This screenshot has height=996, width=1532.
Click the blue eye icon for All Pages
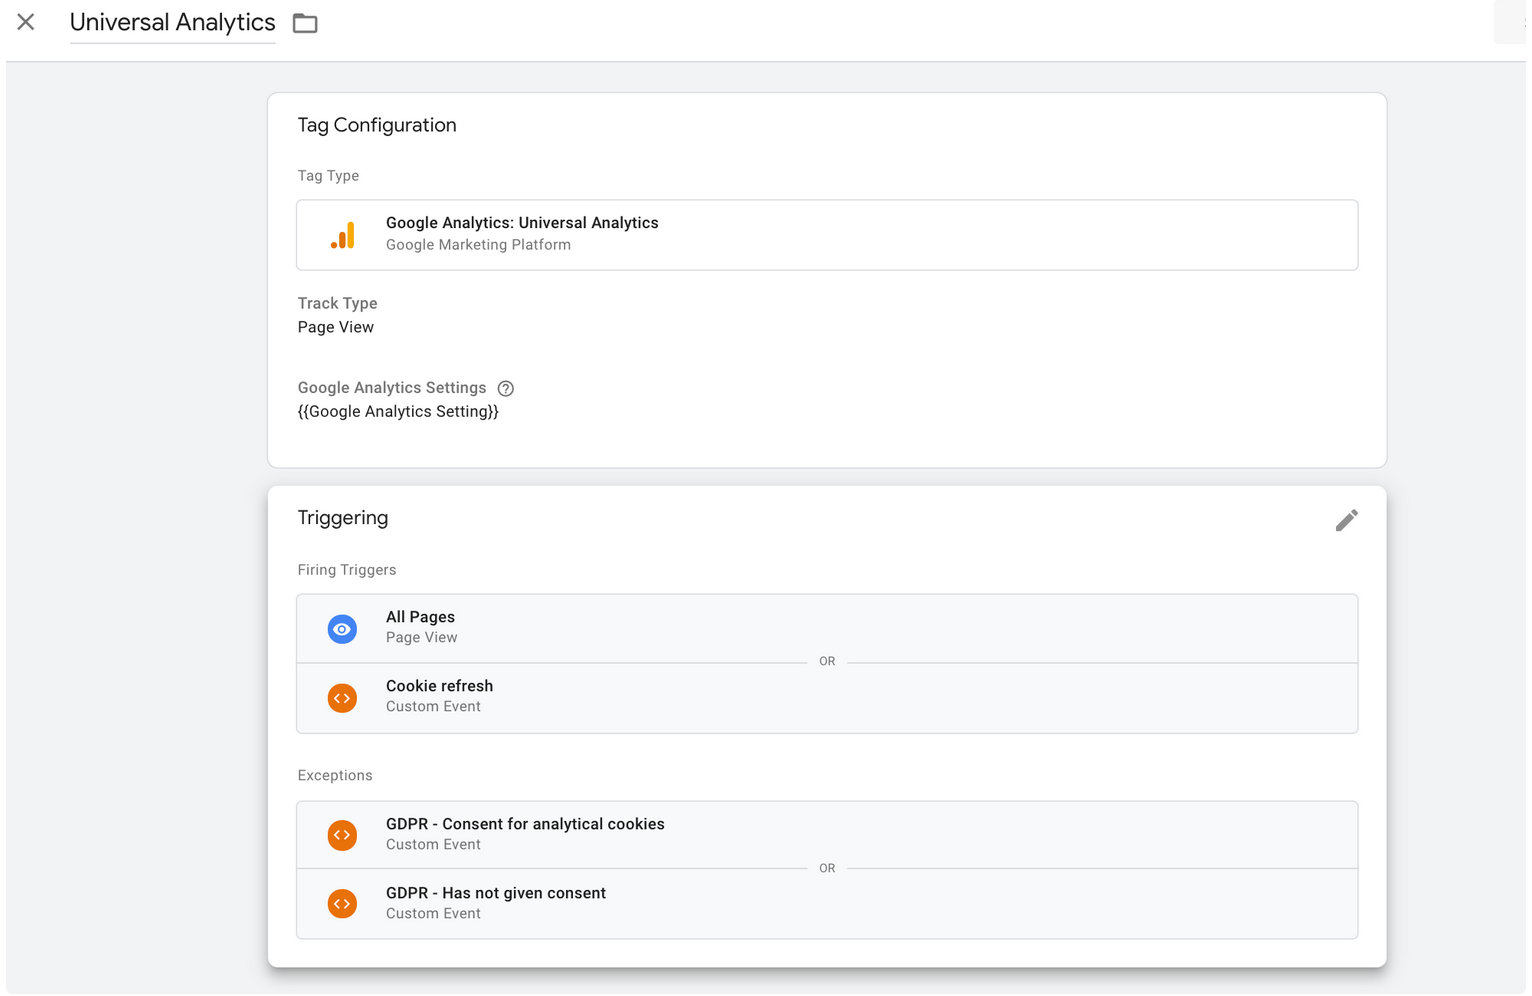[342, 629]
